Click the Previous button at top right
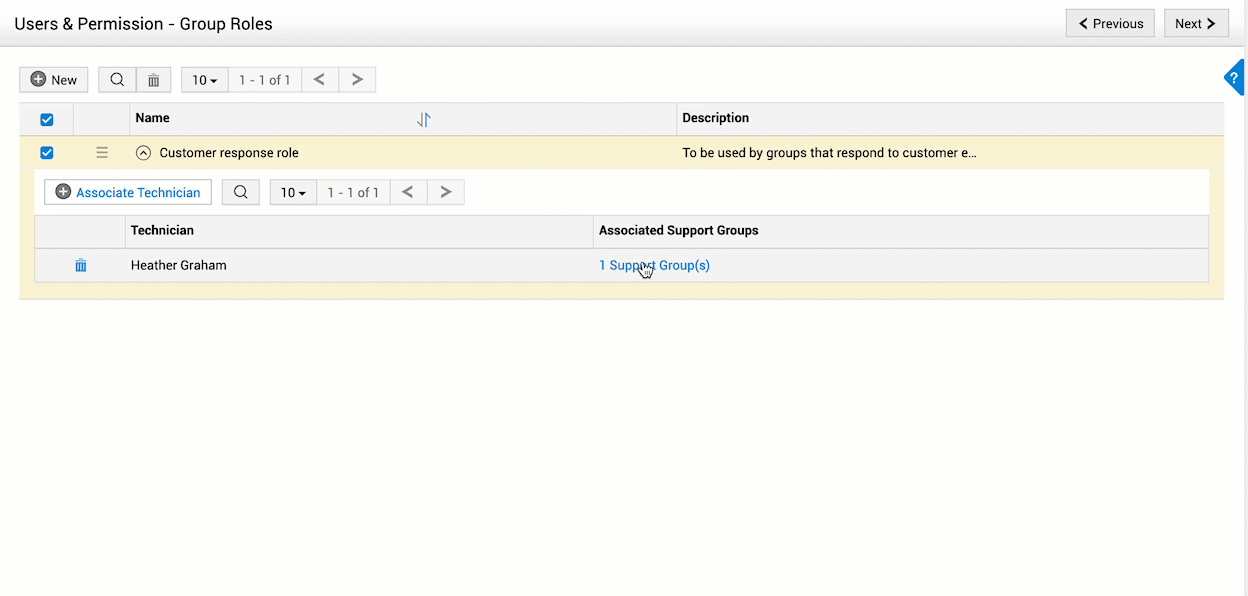This screenshot has height=596, width=1248. coord(1110,22)
